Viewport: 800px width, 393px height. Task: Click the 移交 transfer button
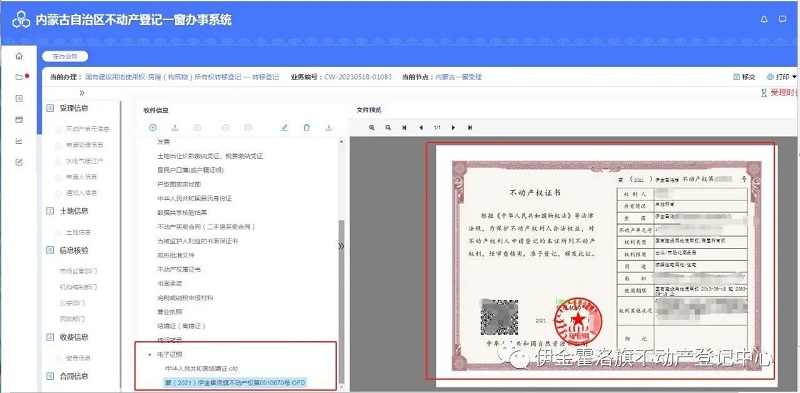coord(744,77)
